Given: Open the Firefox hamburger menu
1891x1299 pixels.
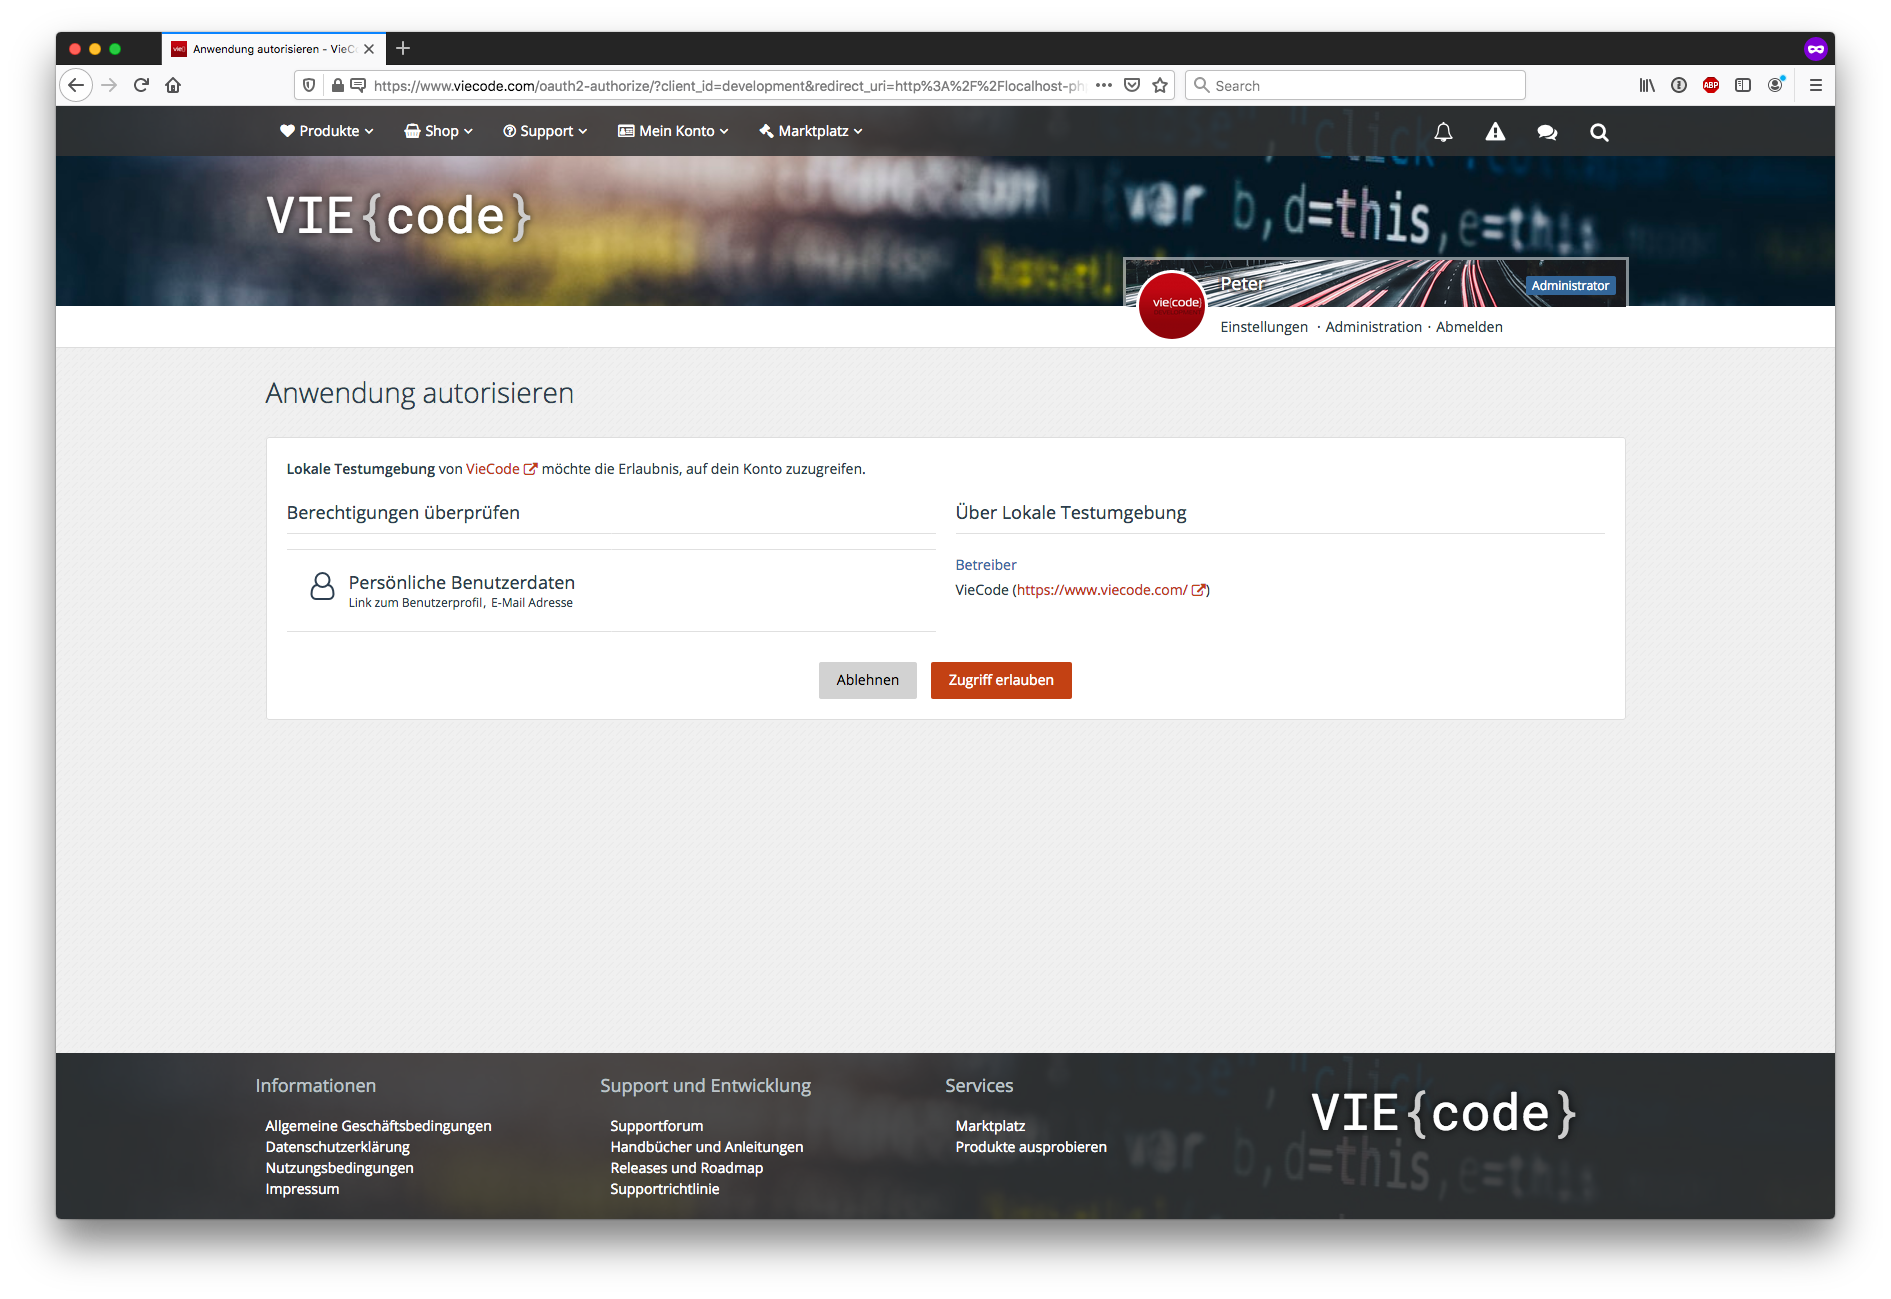Looking at the screenshot, I should [x=1816, y=86].
